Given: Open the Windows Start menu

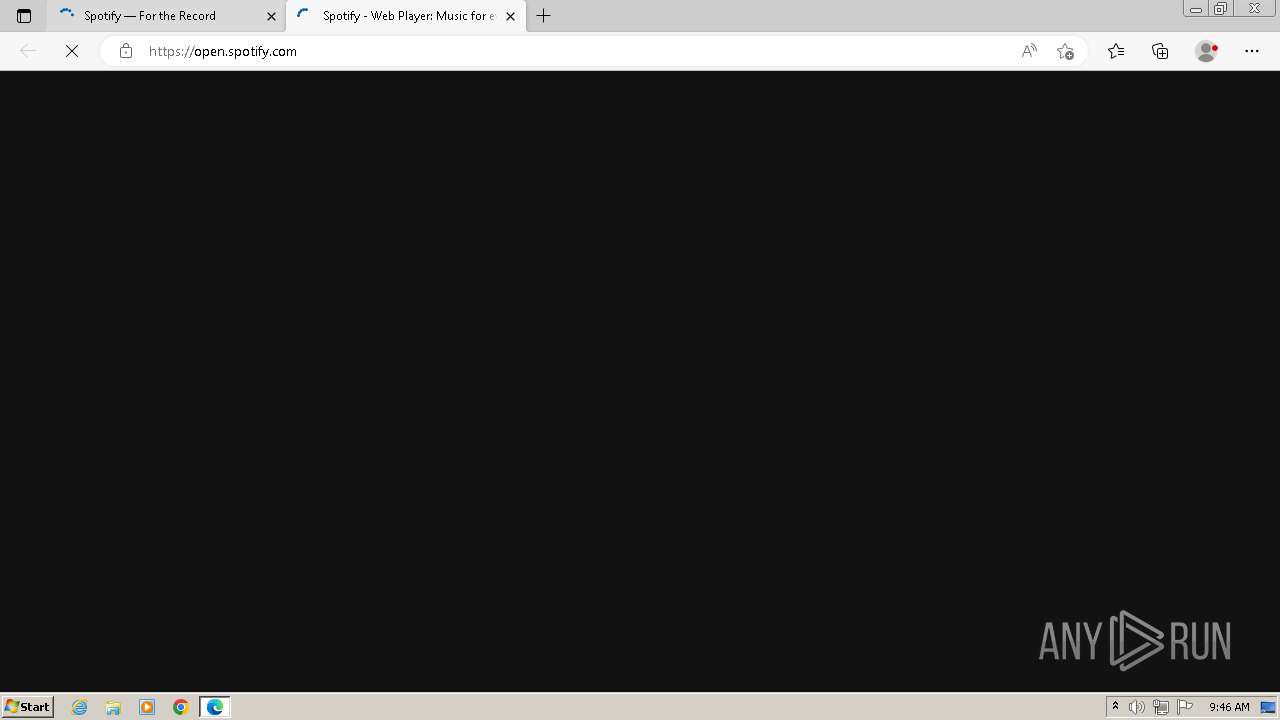Looking at the screenshot, I should (x=27, y=706).
